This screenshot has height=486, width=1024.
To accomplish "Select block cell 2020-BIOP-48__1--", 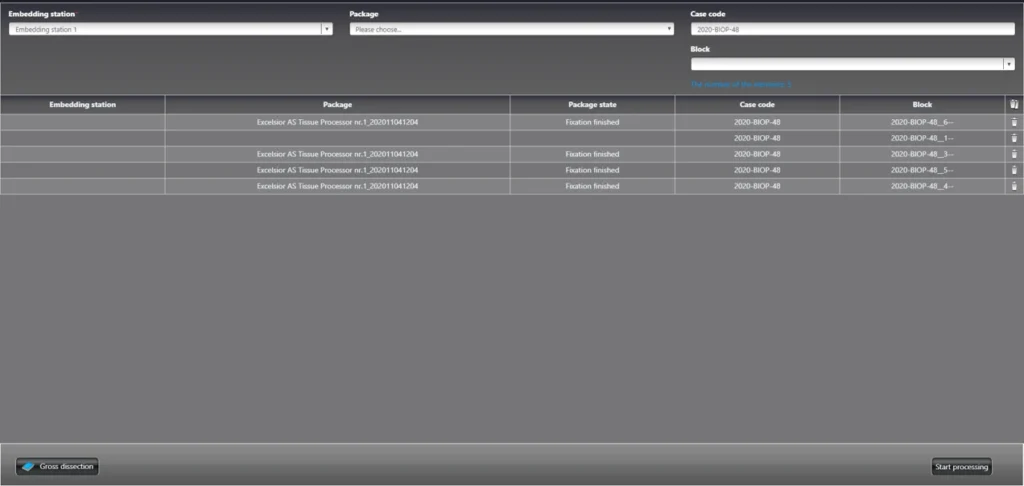I will tap(922, 138).
